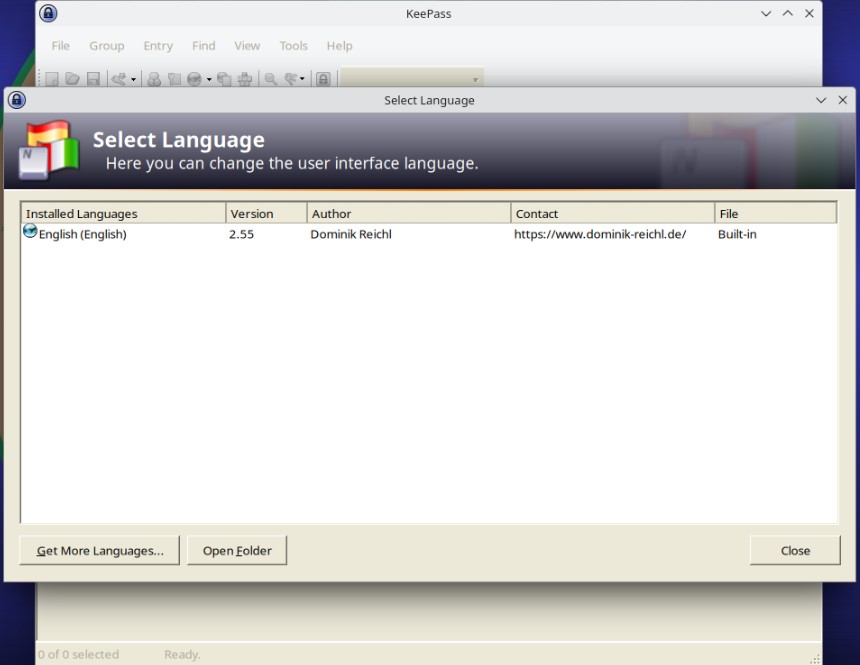Viewport: 860px width, 665px height.
Task: Open the File menu in KeePass
Action: pyautogui.click(x=60, y=46)
